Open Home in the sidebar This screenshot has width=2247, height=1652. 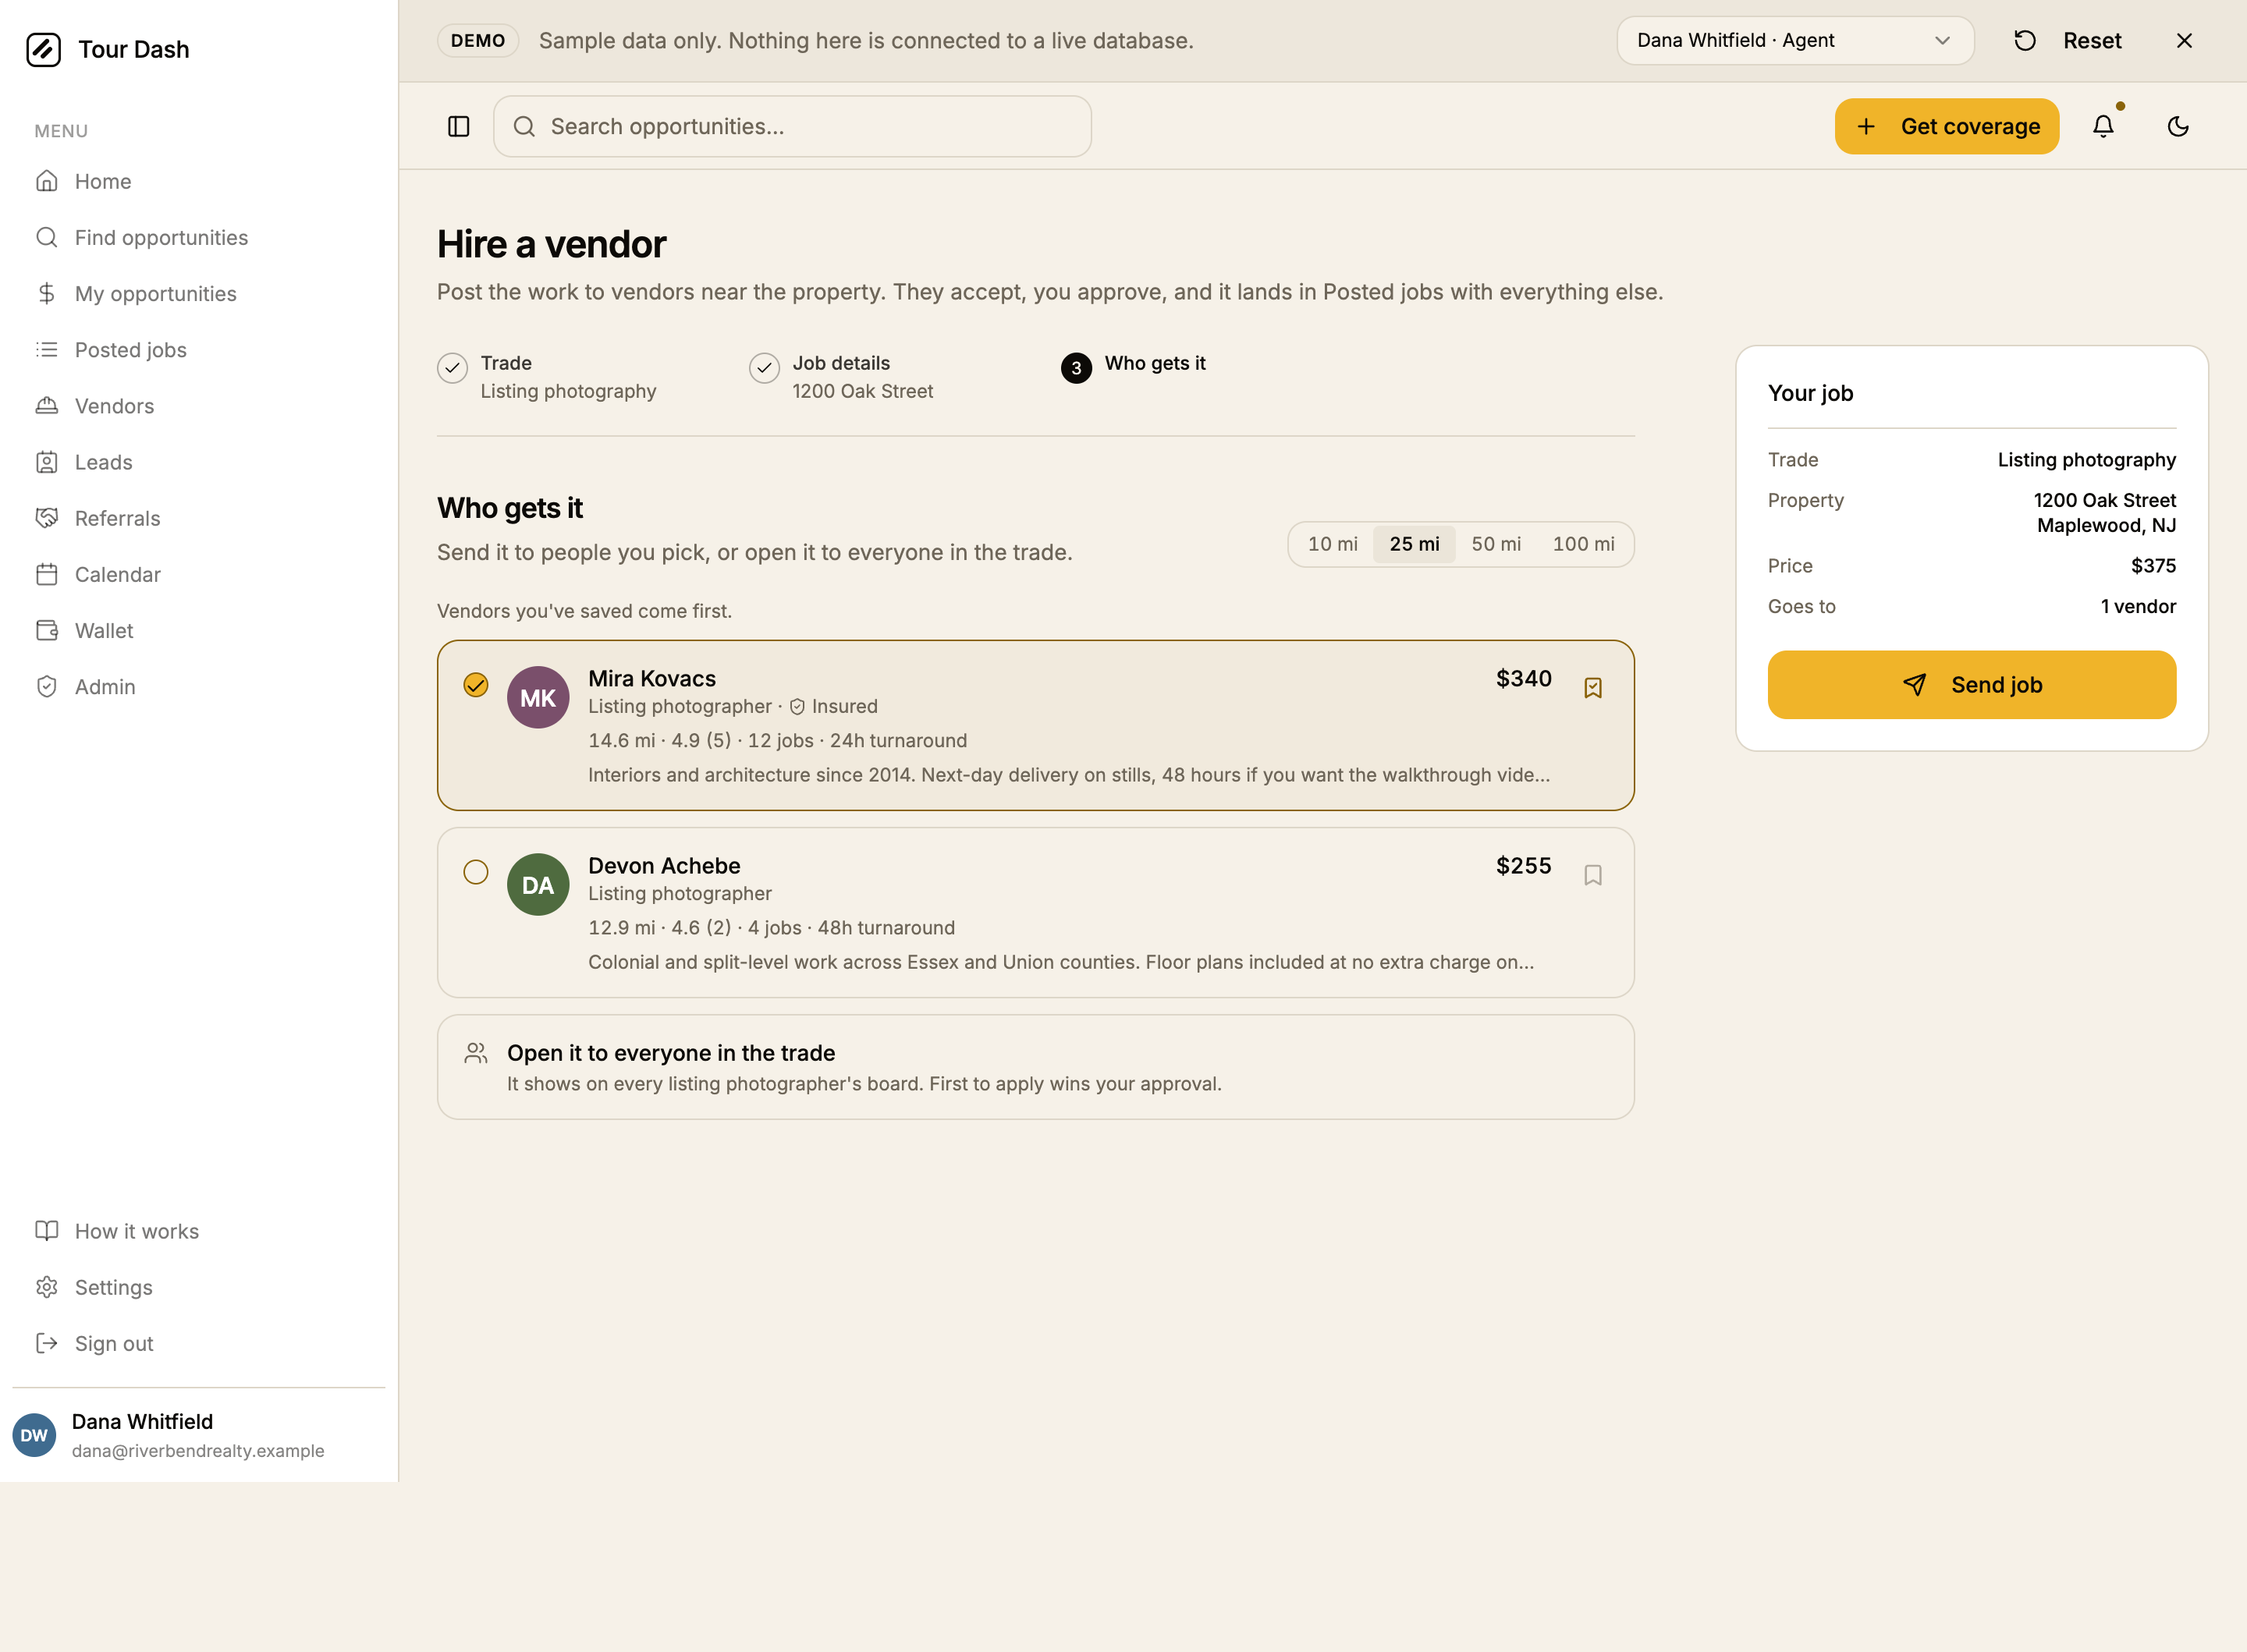(198, 181)
